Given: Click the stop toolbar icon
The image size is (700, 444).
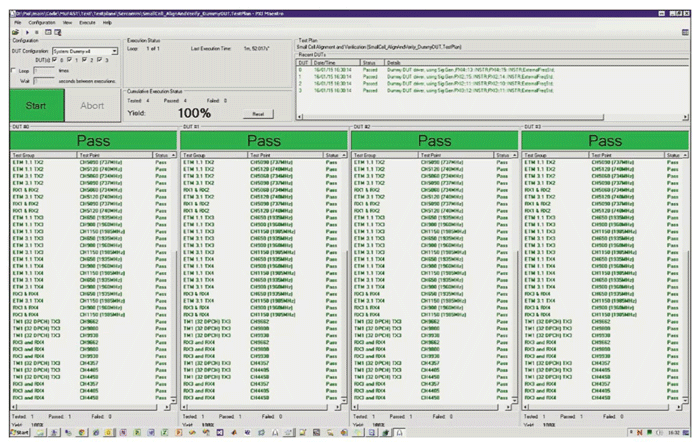Looking at the screenshot, I should pyautogui.click(x=37, y=32).
